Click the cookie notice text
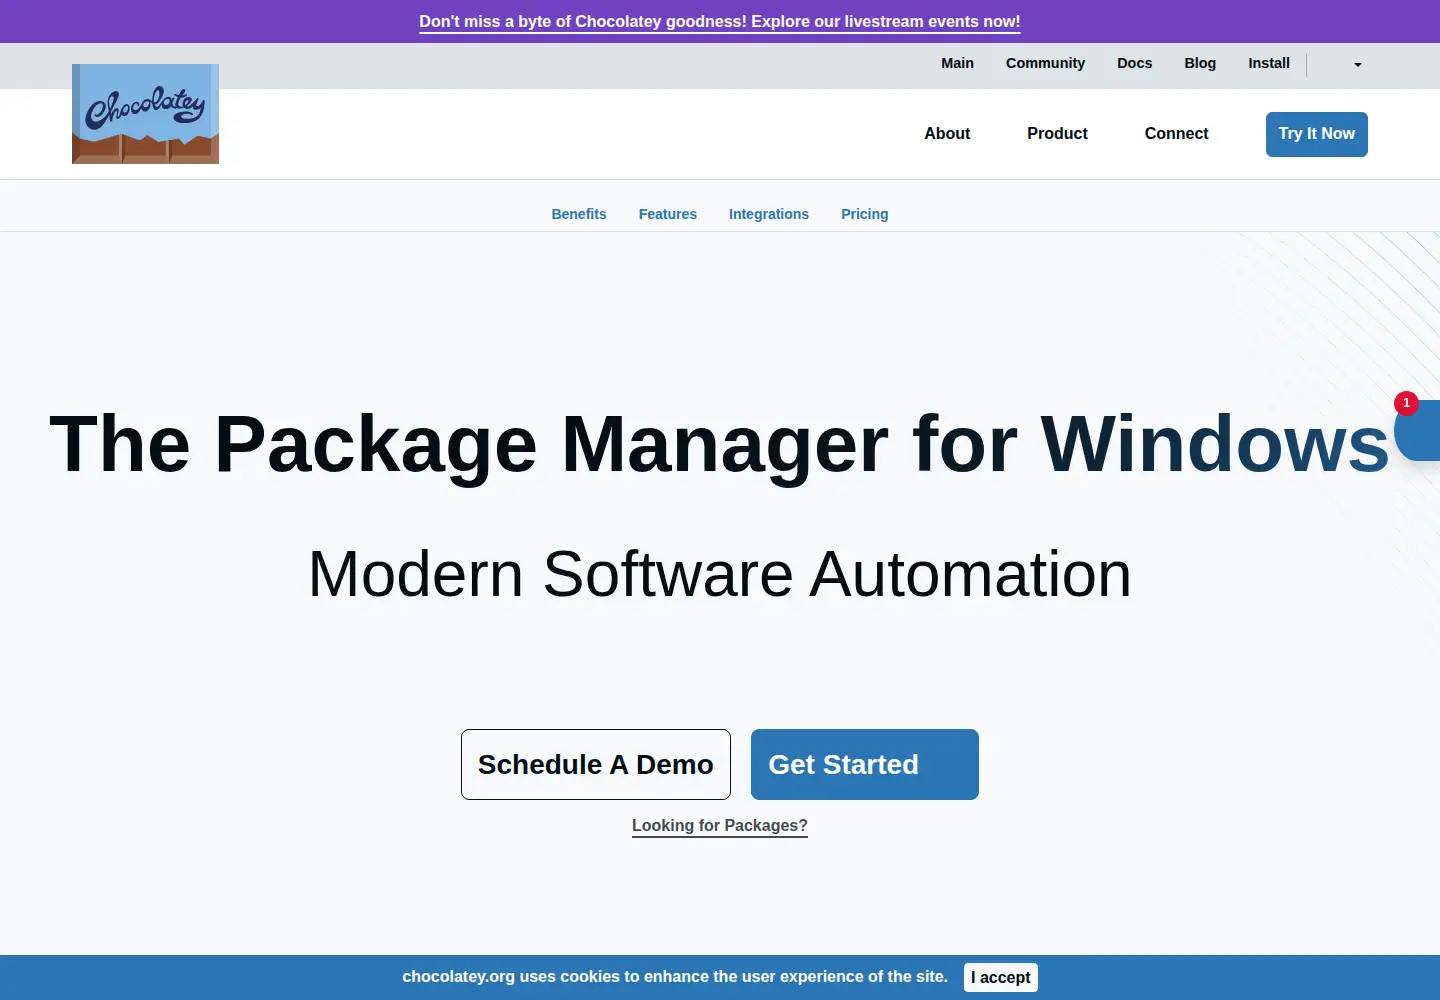This screenshot has width=1440, height=1000. click(675, 977)
